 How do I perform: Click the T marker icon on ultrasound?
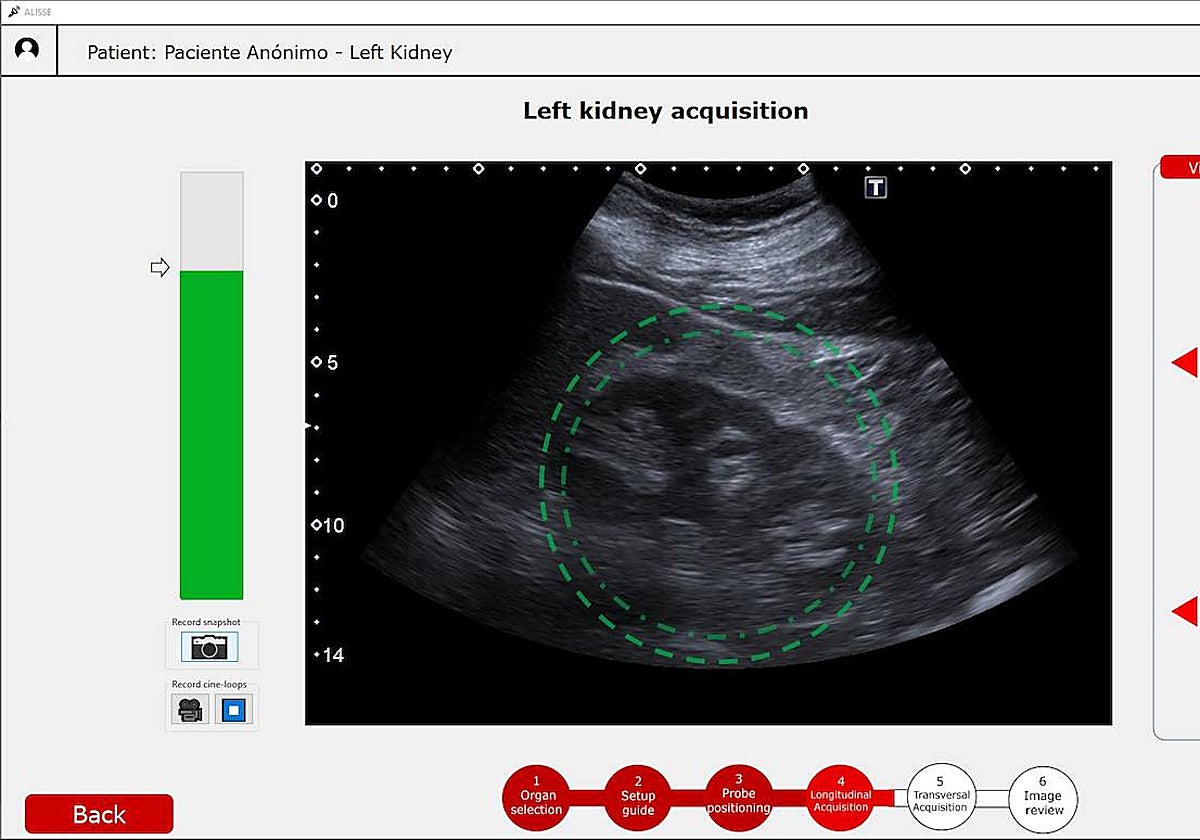click(876, 187)
